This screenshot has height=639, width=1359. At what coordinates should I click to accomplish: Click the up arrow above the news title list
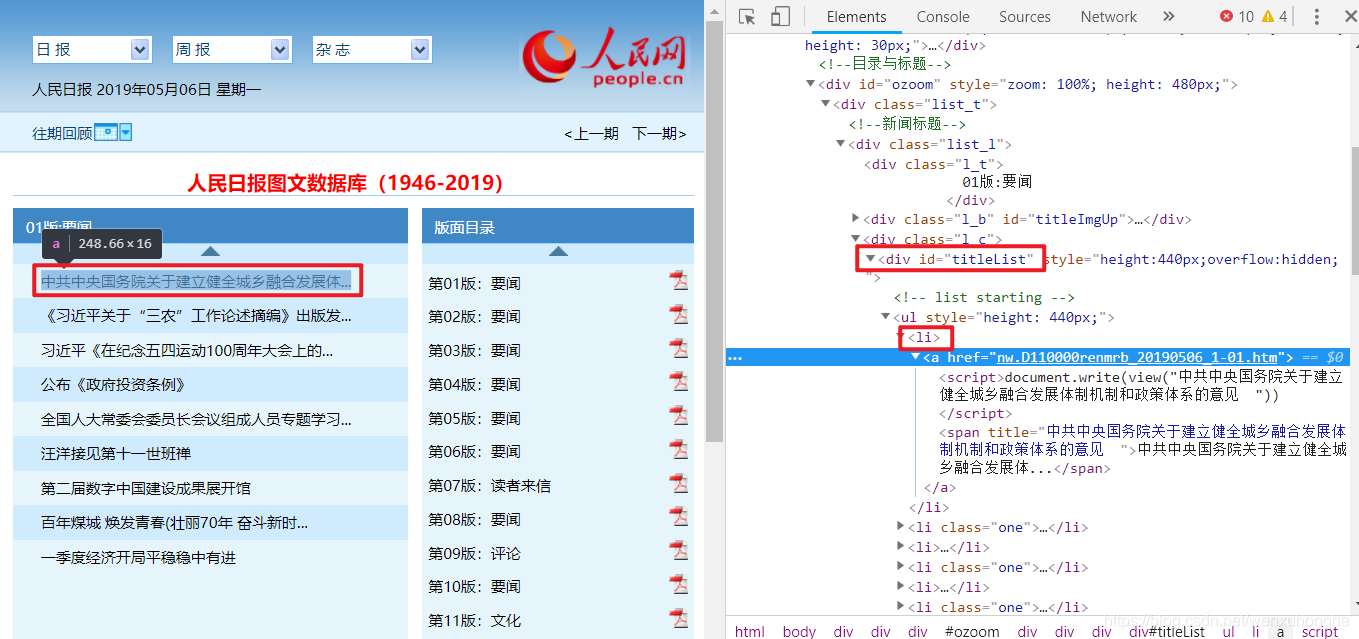pos(210,251)
